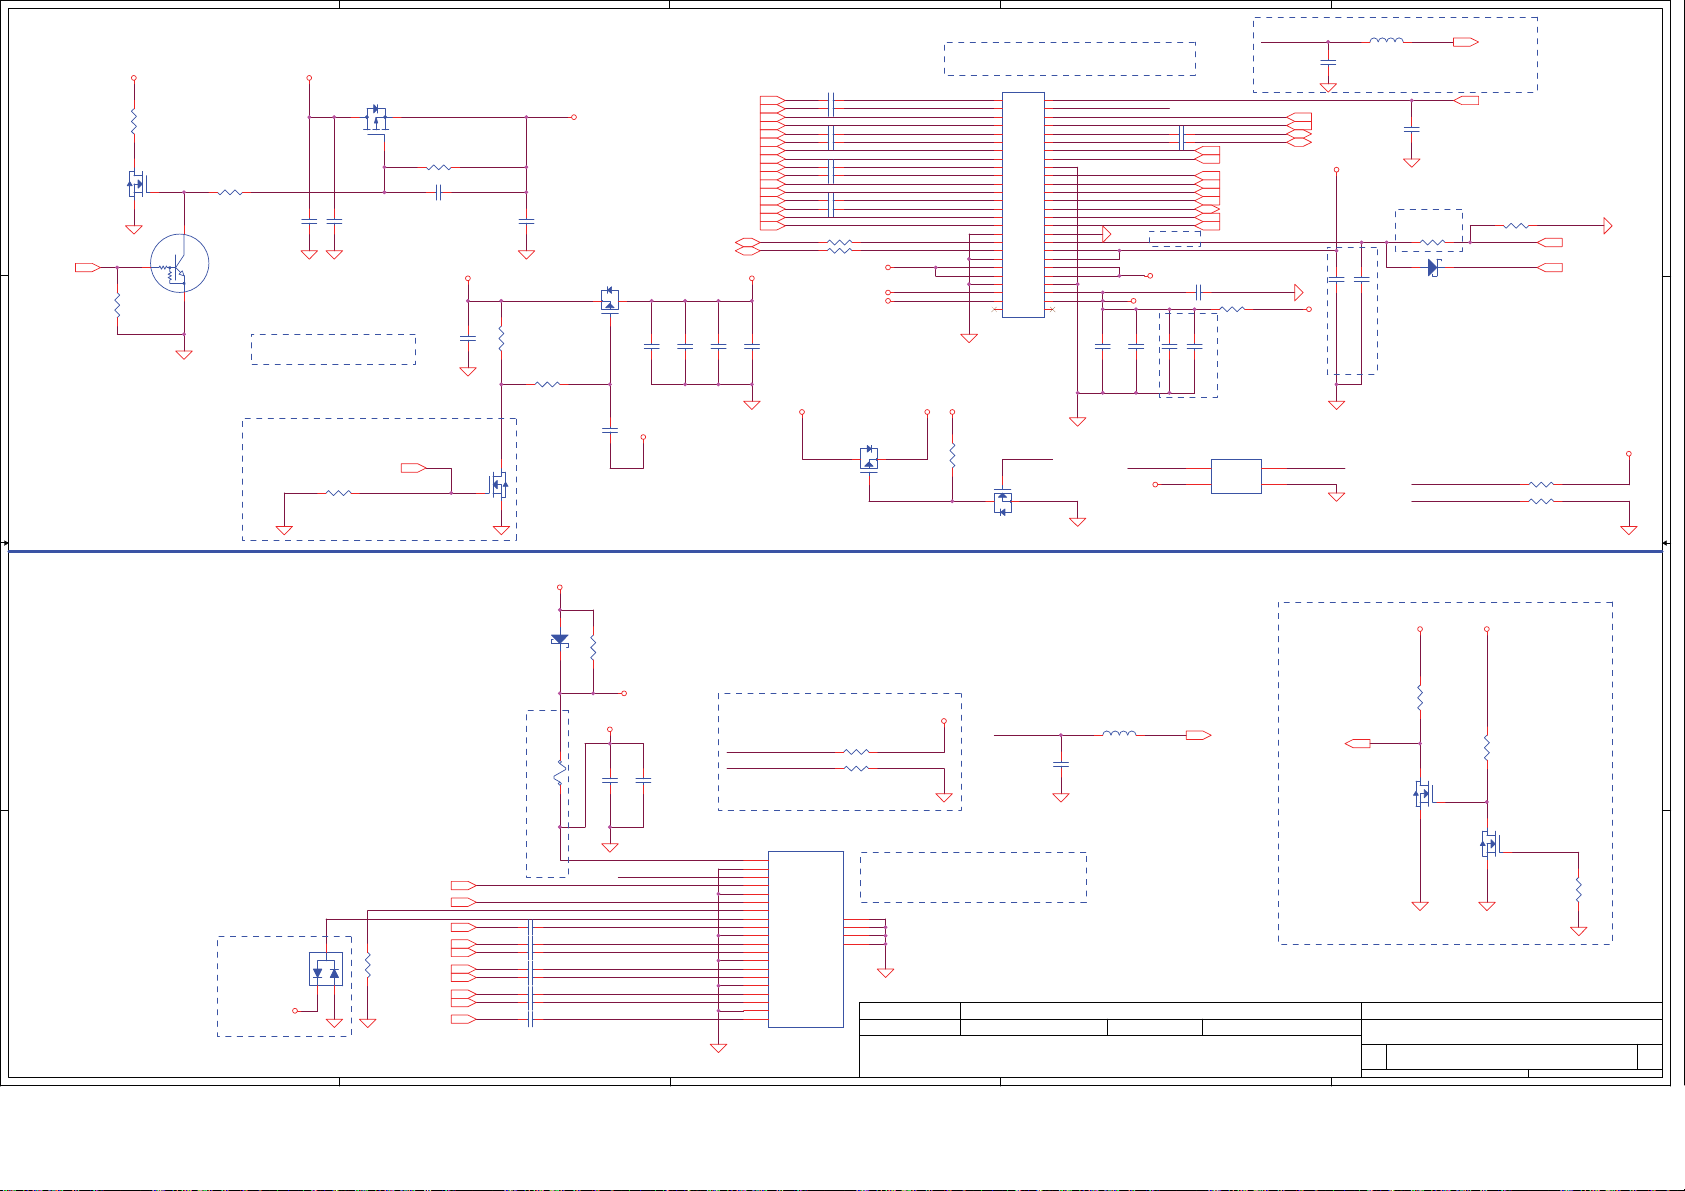Select inductor inside top-right dashed filter box
Viewport: 1685px width, 1191px height.
pyautogui.click(x=1386, y=41)
